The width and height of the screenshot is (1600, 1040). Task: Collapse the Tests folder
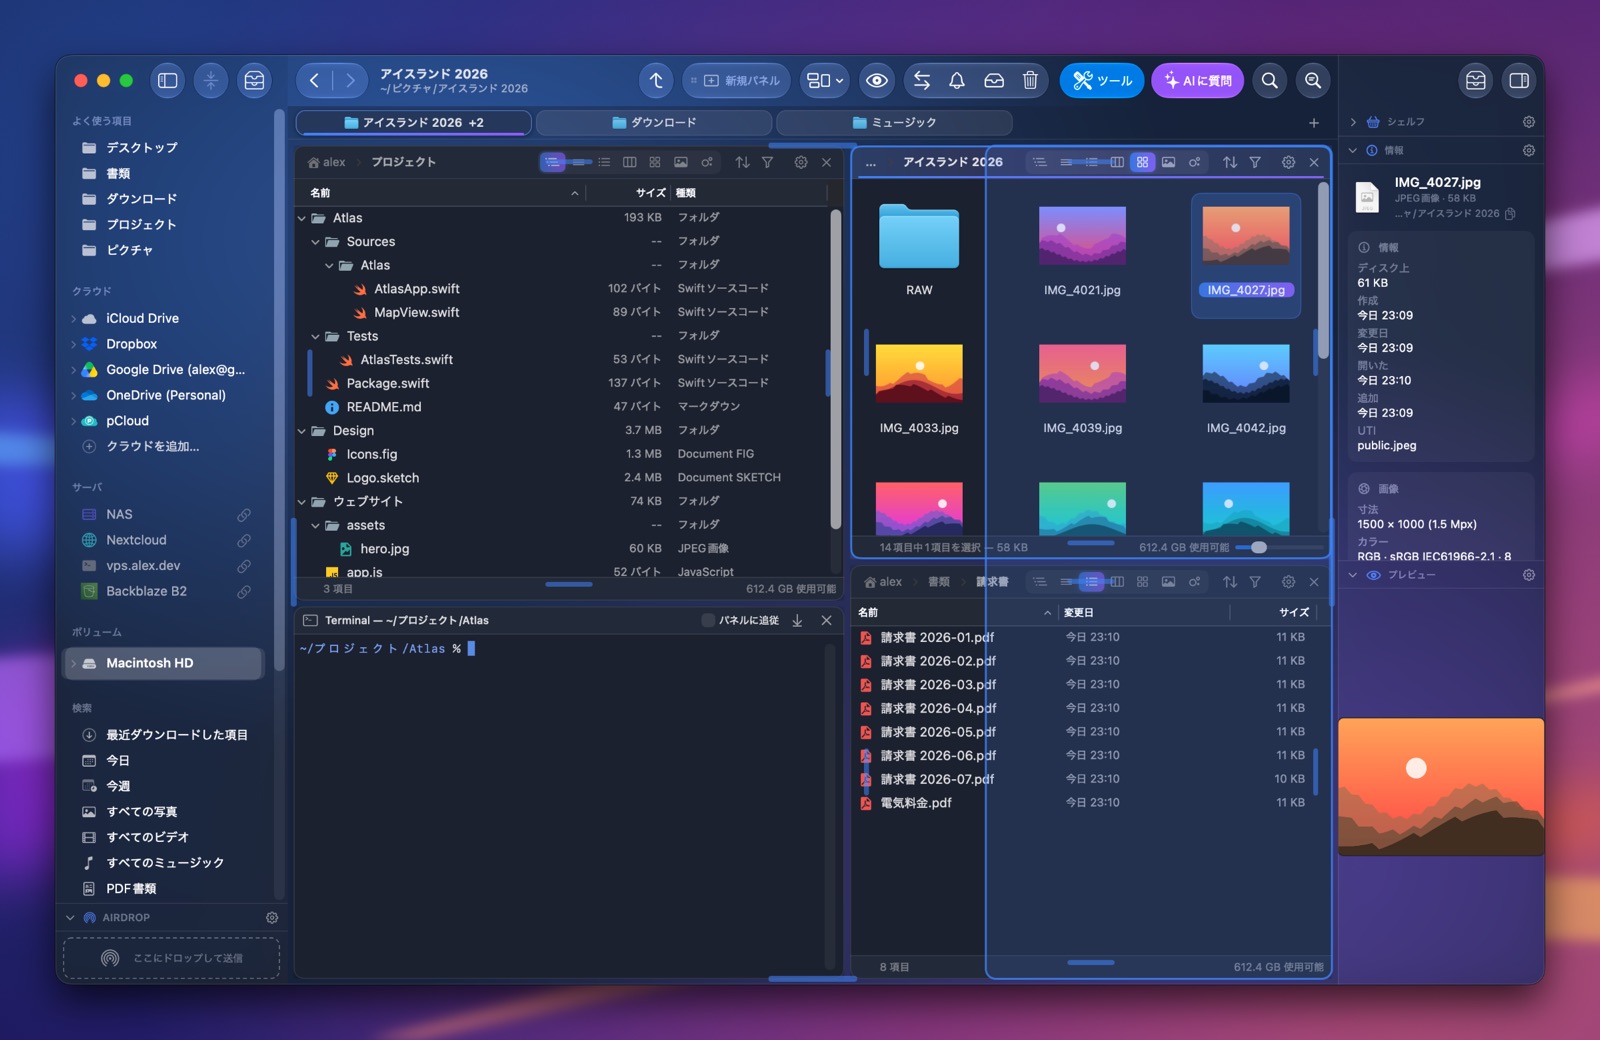(x=316, y=337)
